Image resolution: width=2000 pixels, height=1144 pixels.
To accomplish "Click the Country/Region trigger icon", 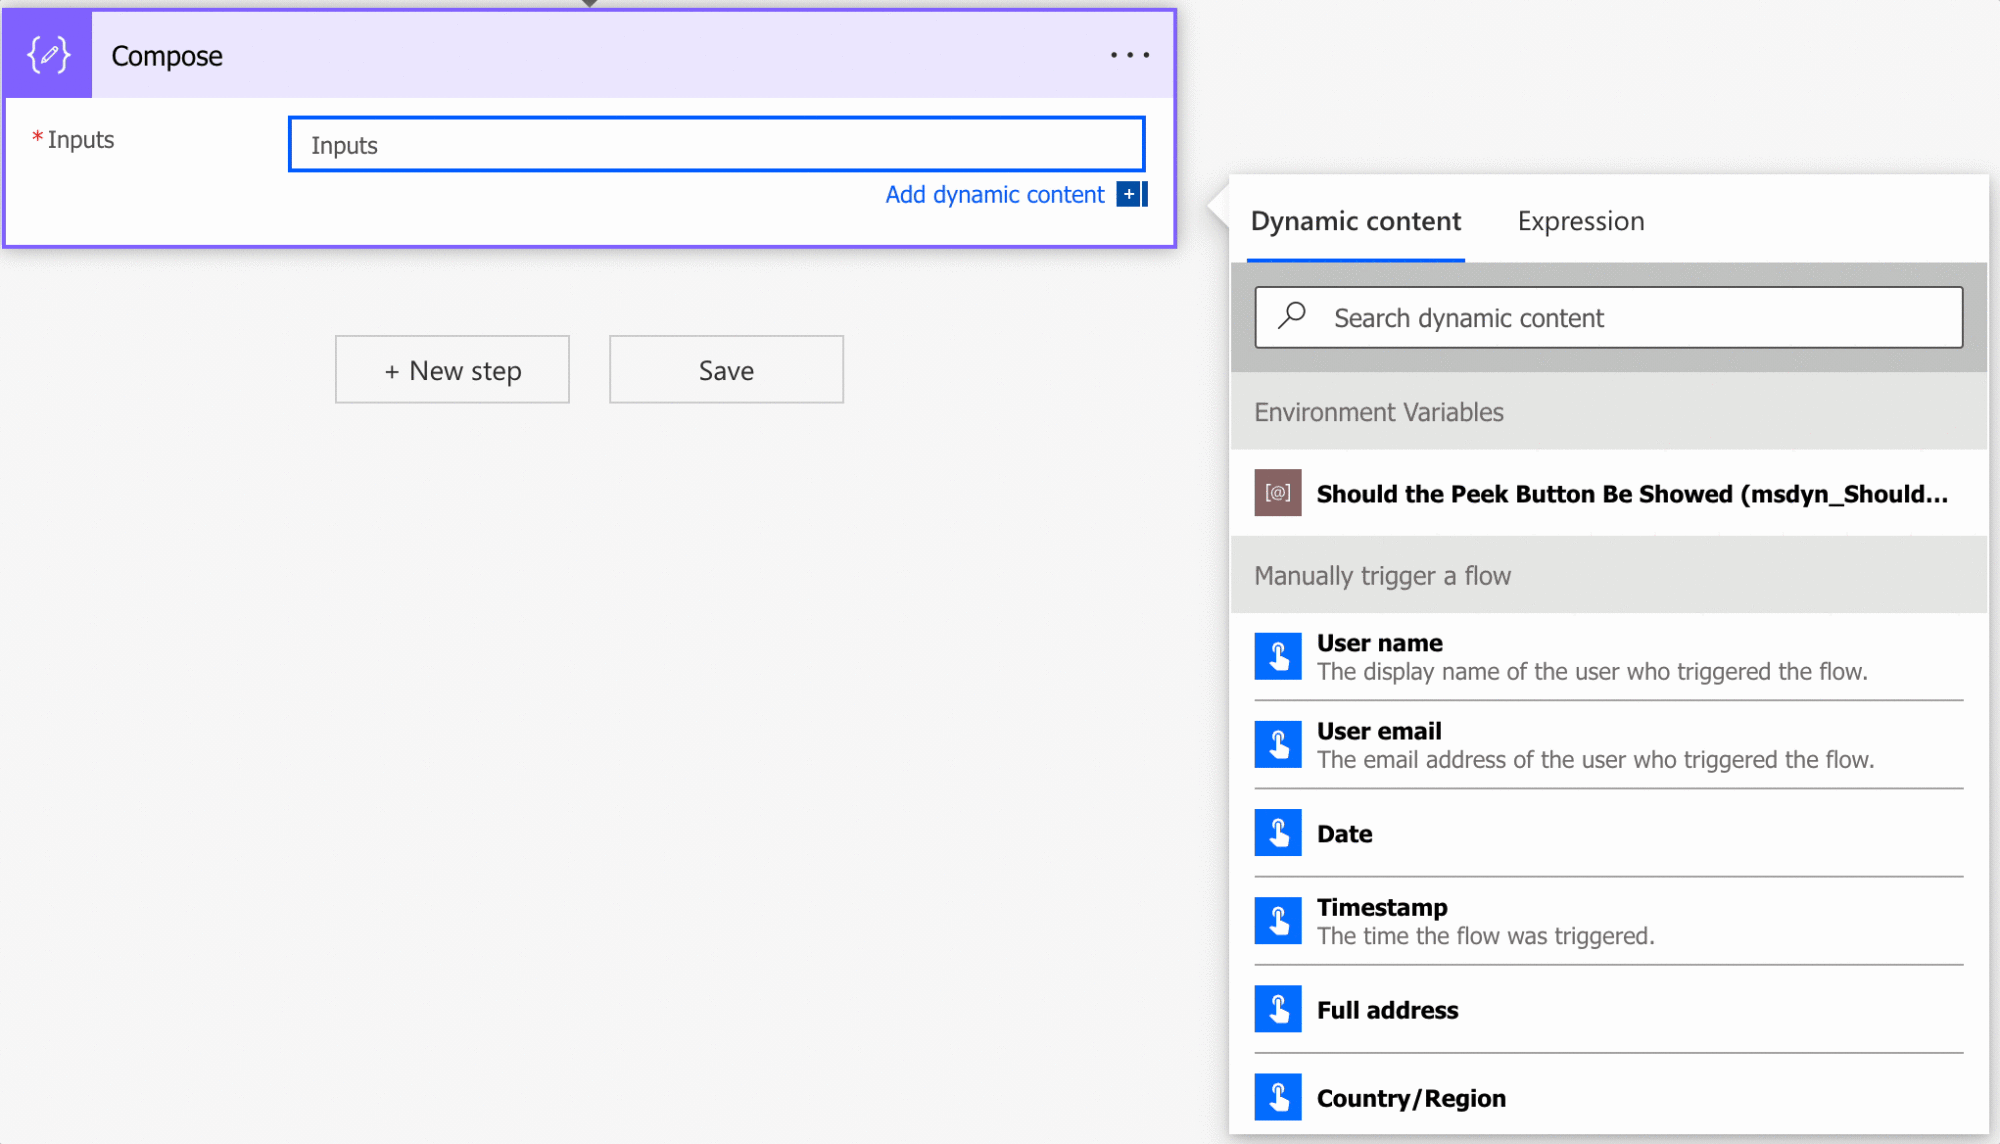I will pos(1278,1097).
